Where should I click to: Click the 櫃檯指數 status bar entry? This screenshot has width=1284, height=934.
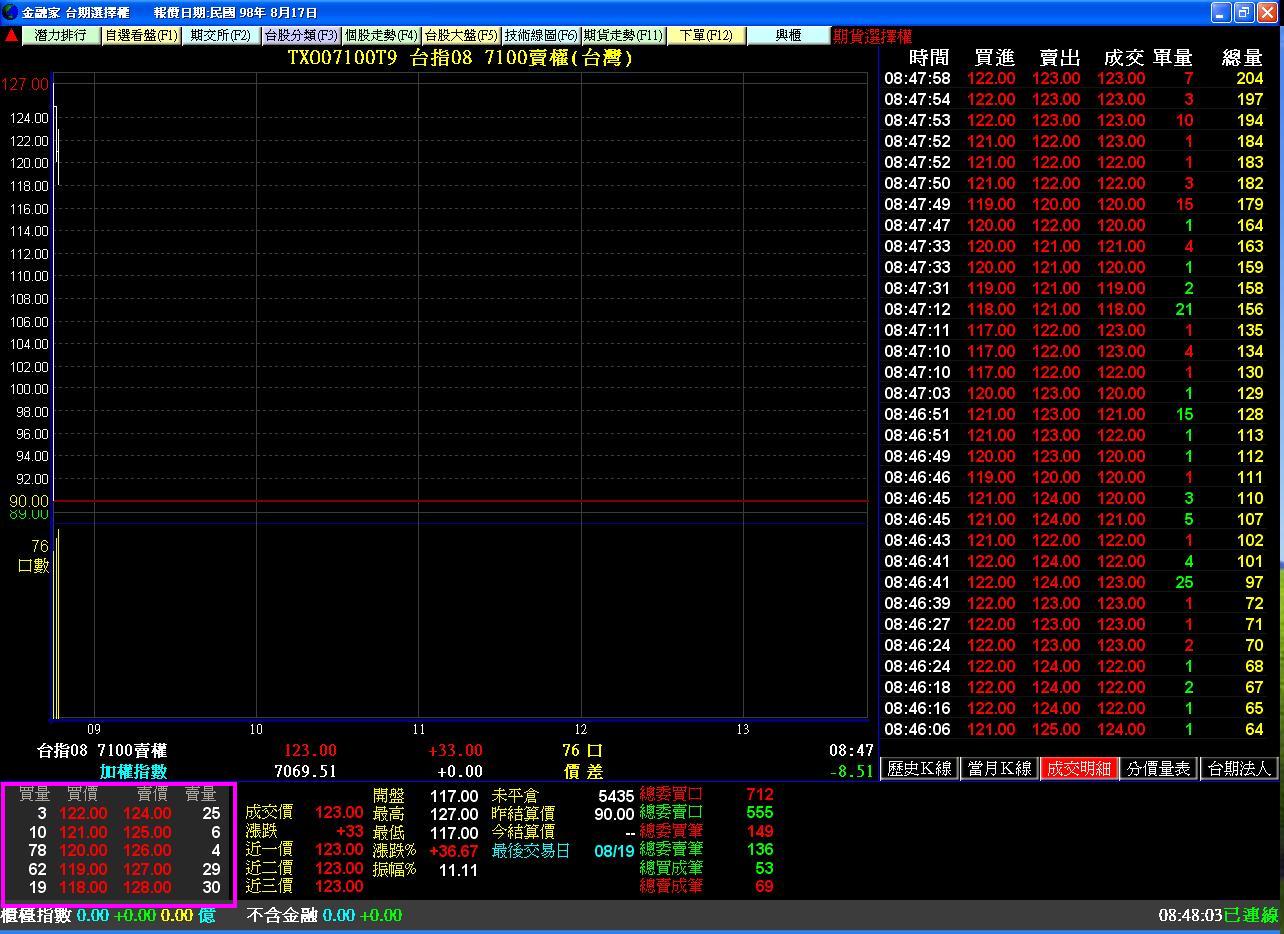pos(37,915)
